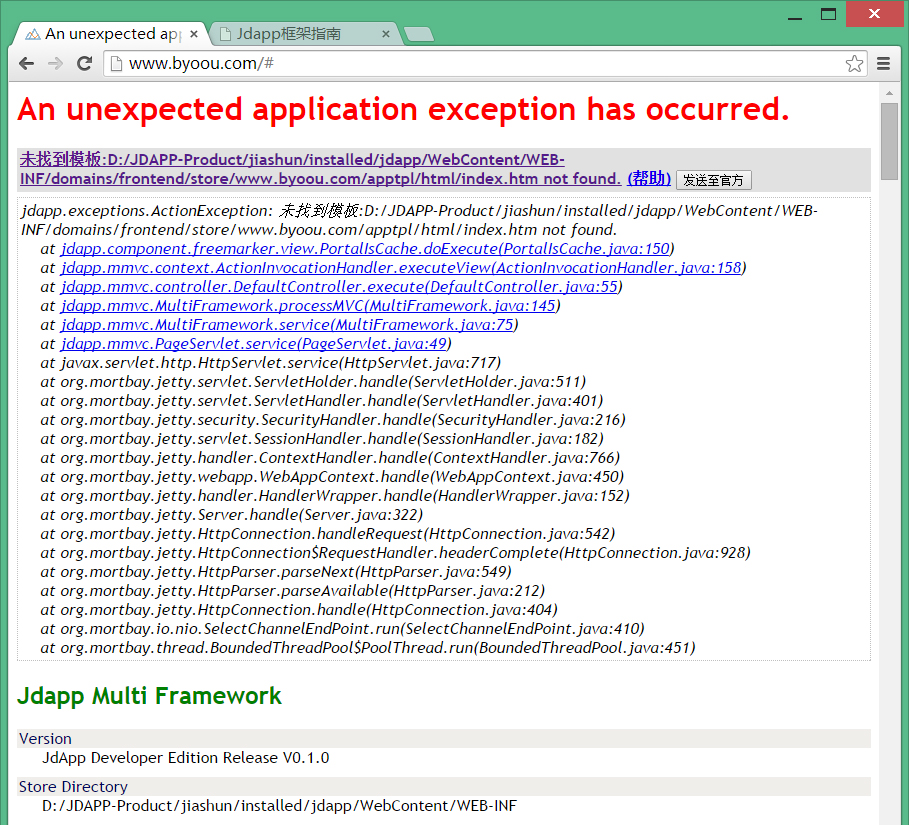Viewport: 909px width, 825px height.
Task: Open the (帮助) help link
Action: (648, 178)
